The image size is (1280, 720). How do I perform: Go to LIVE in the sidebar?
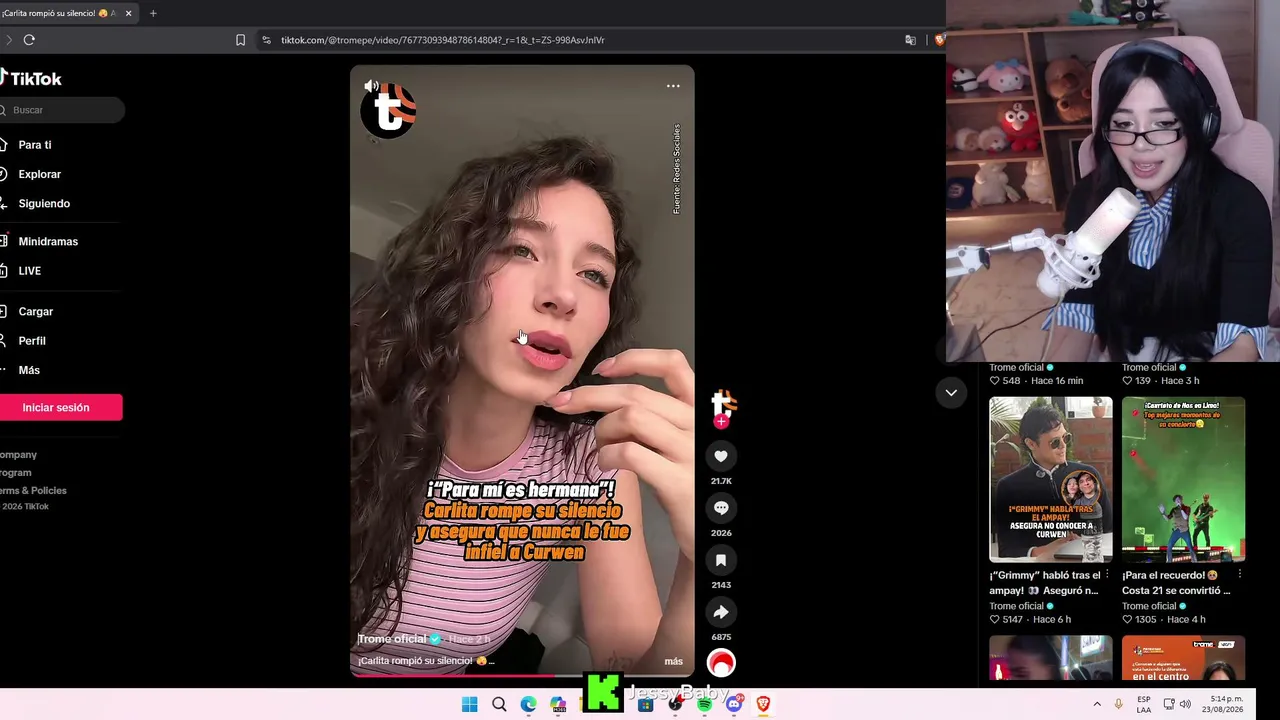(x=30, y=271)
